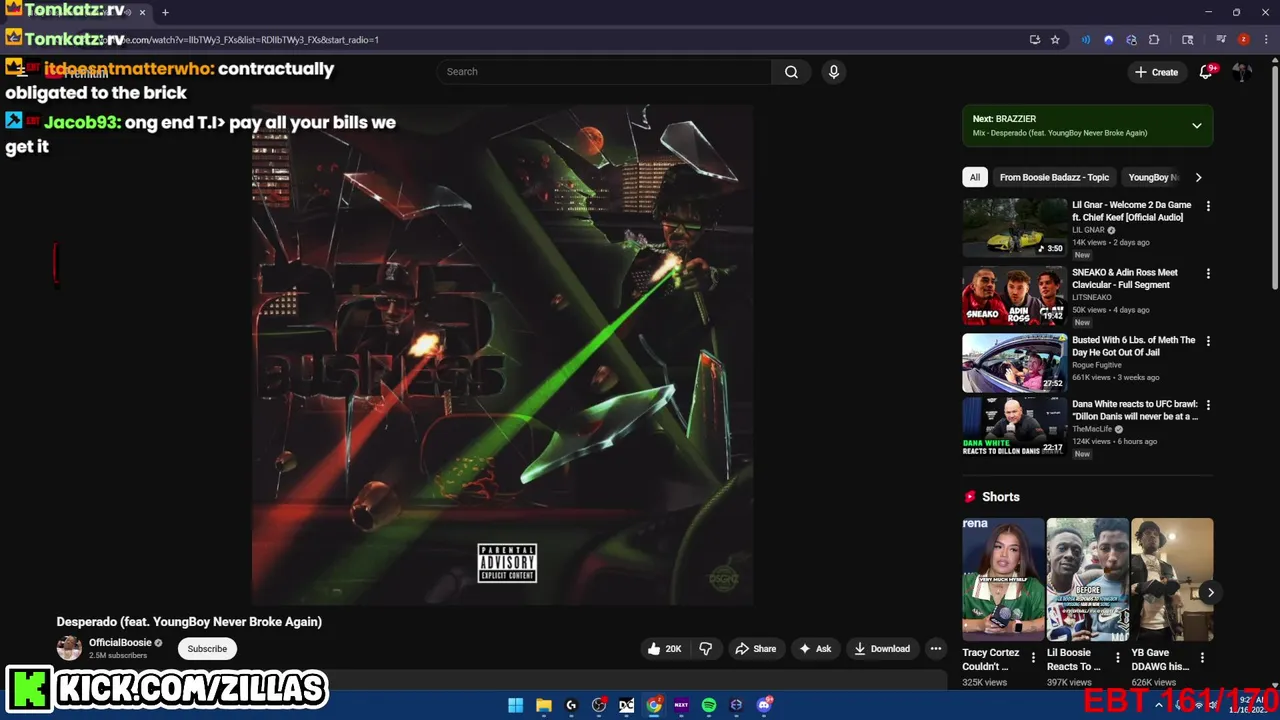Image resolution: width=1280 pixels, height=720 pixels.
Task: Open options for the YB Gave DDAWG short
Action: tap(1202, 658)
